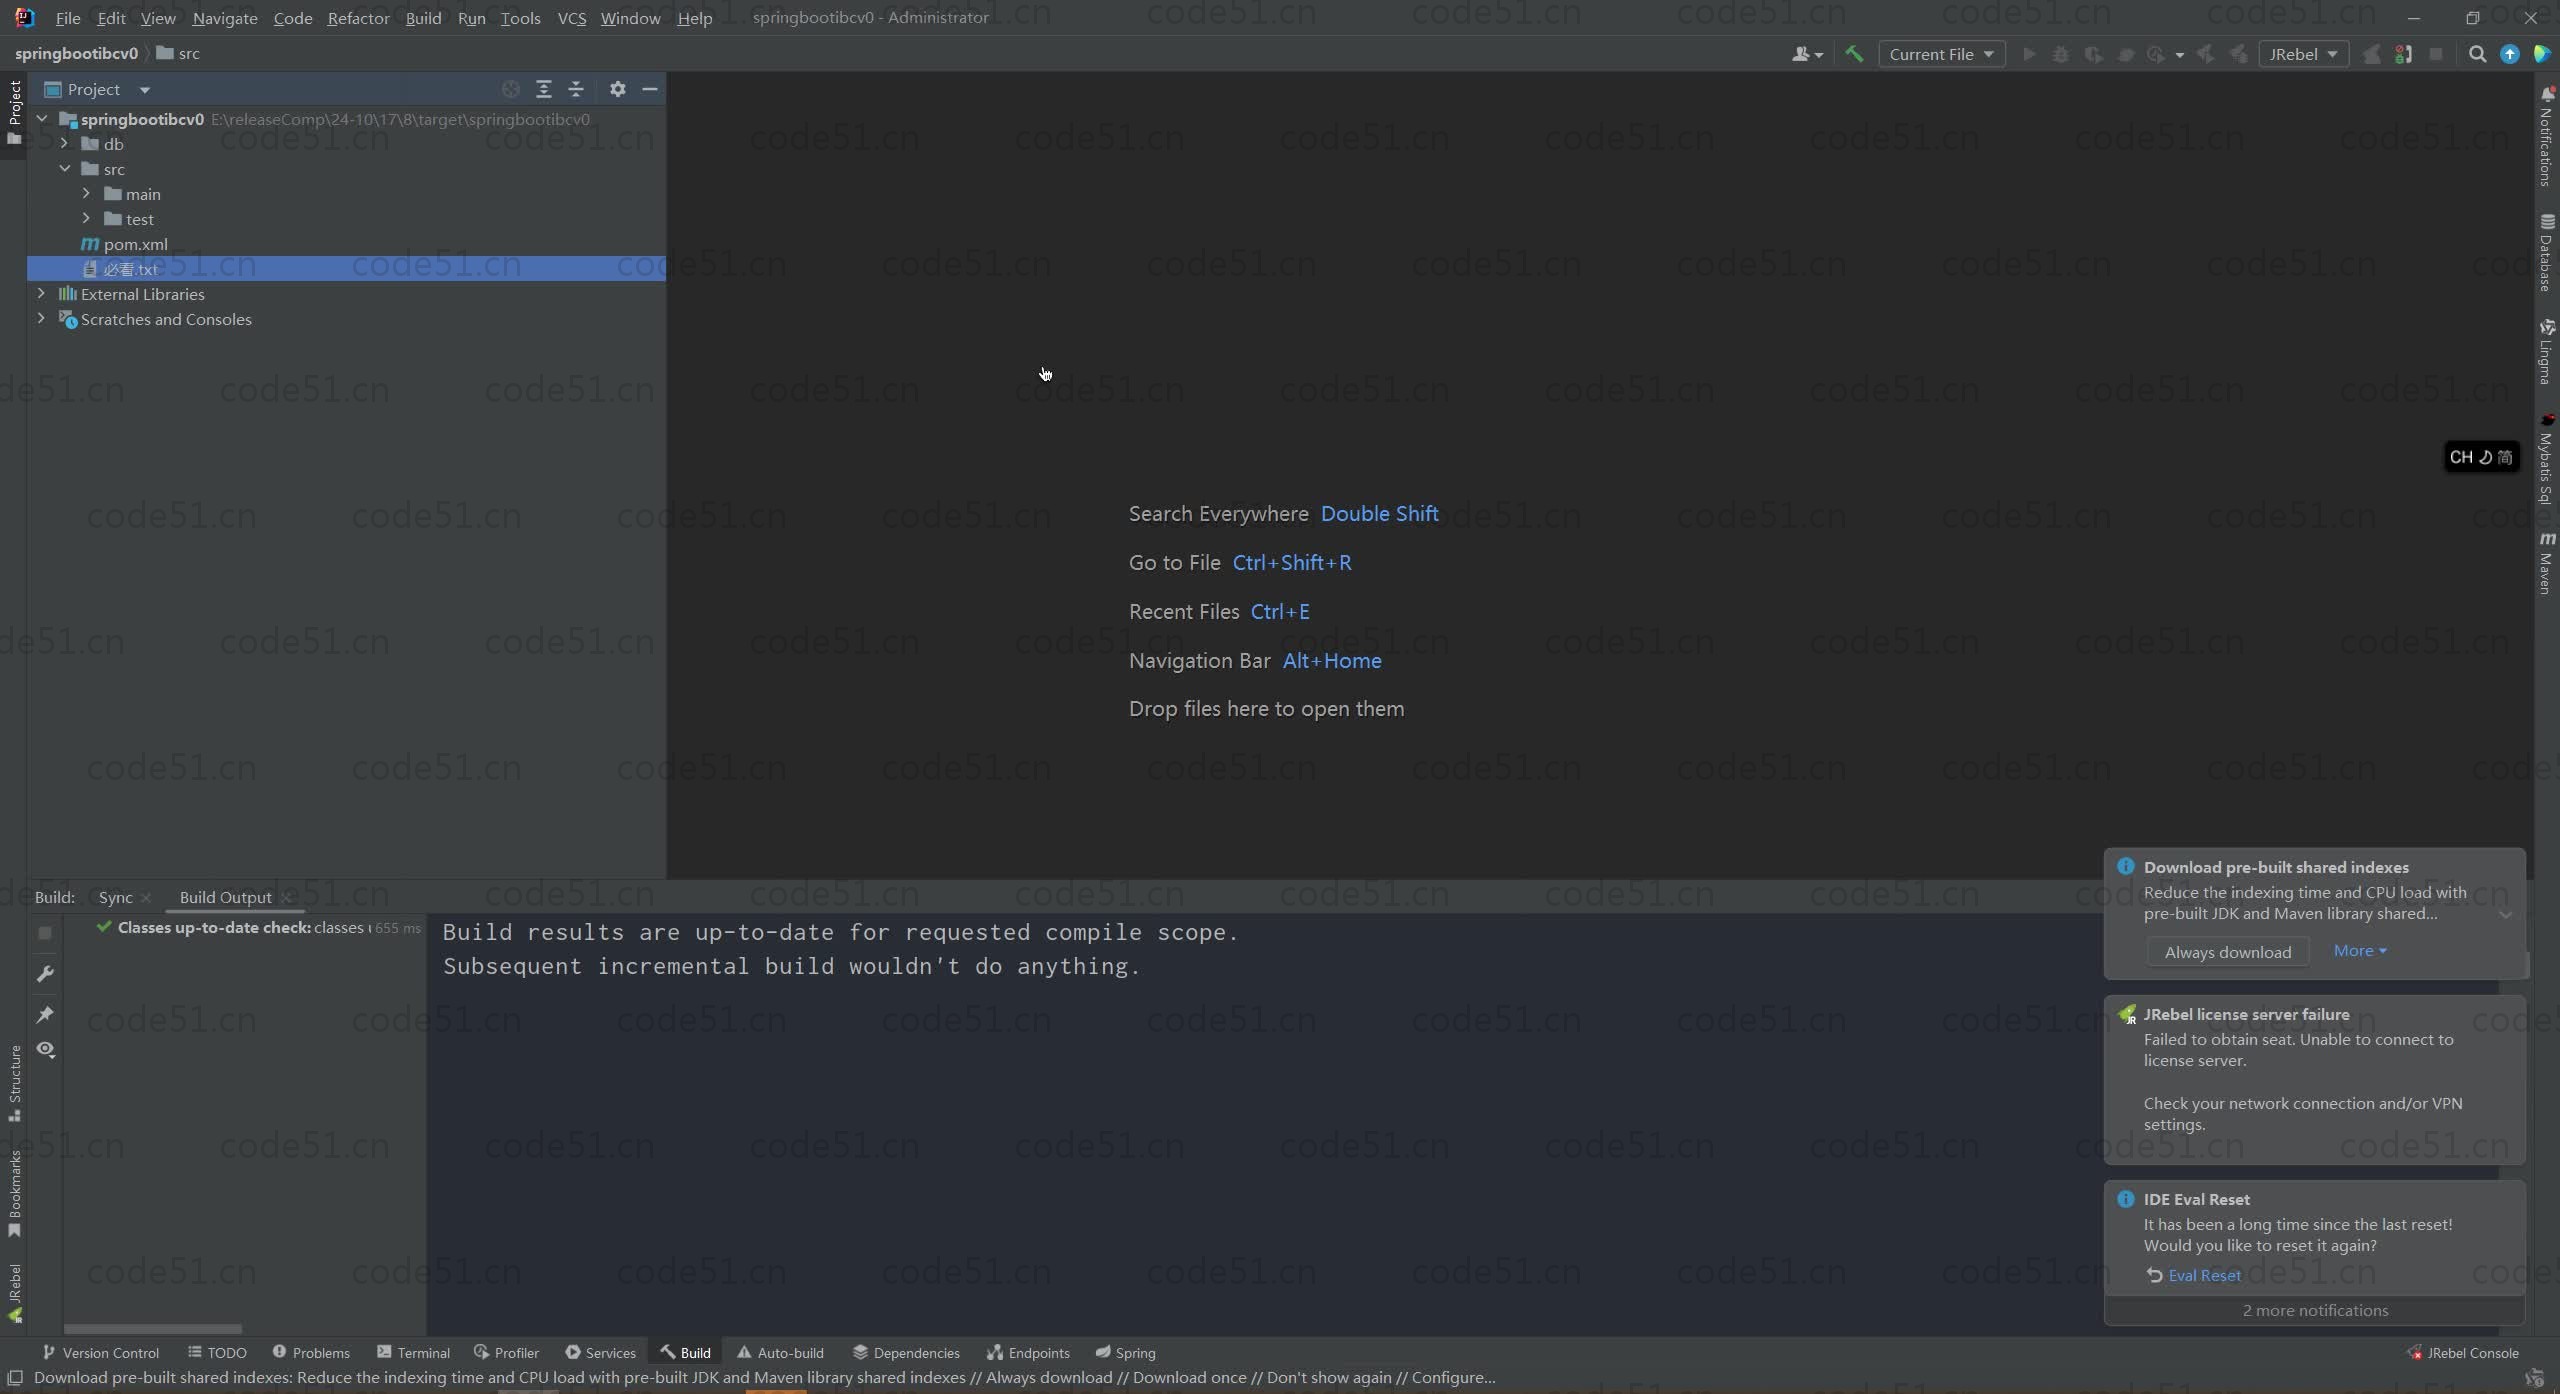Click the Eval Reset link

coord(2203,1275)
